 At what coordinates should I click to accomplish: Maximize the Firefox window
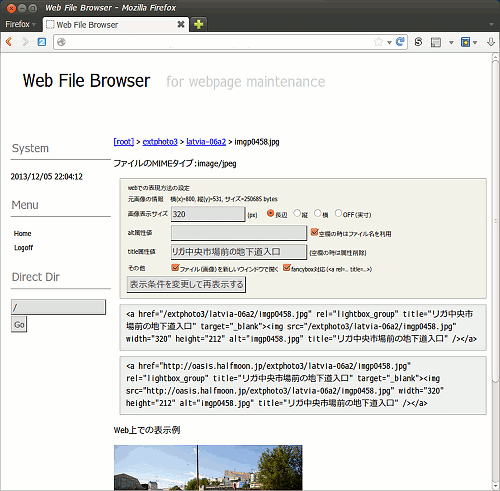coord(33,8)
